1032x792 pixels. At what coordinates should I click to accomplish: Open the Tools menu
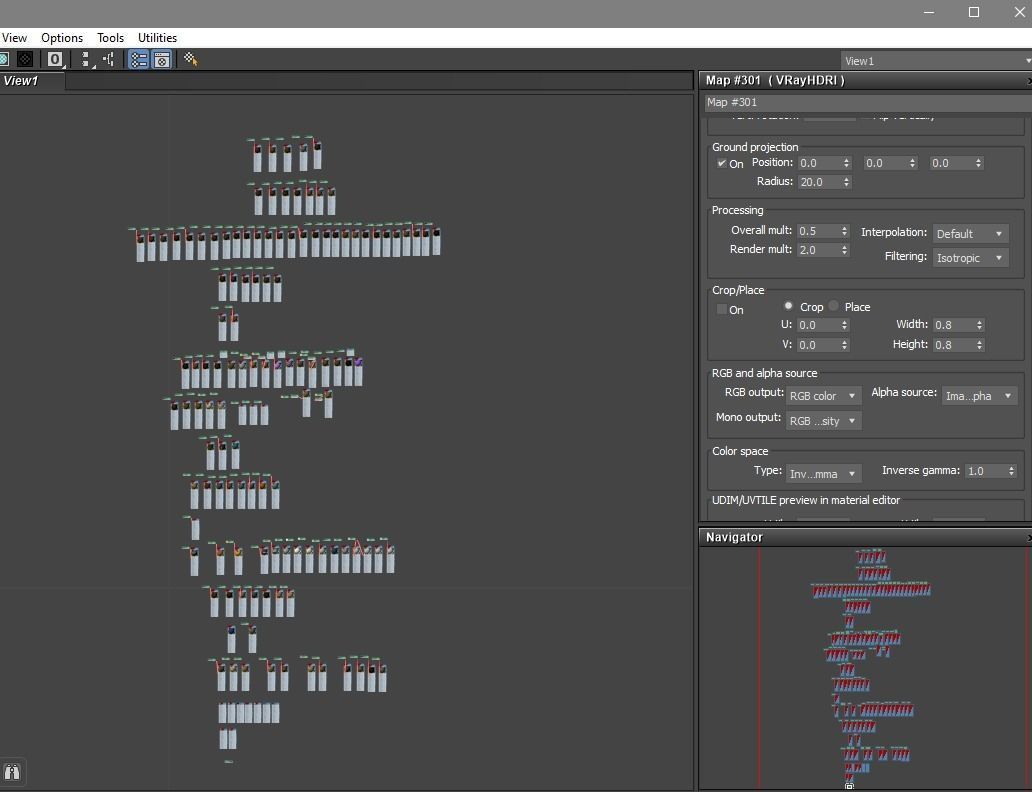click(111, 38)
